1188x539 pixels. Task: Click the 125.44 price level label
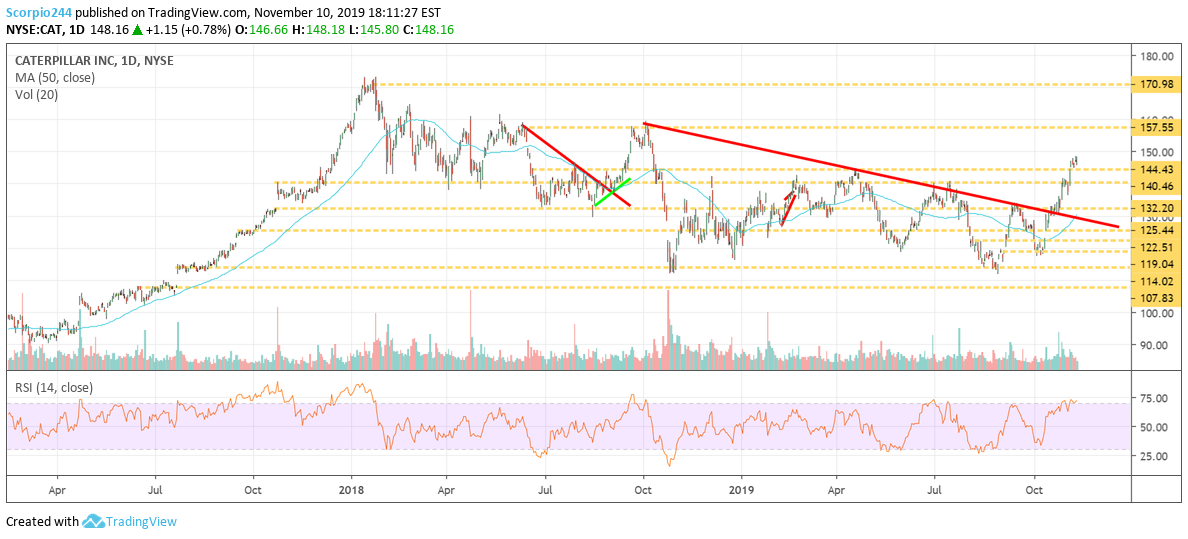[x=1155, y=230]
